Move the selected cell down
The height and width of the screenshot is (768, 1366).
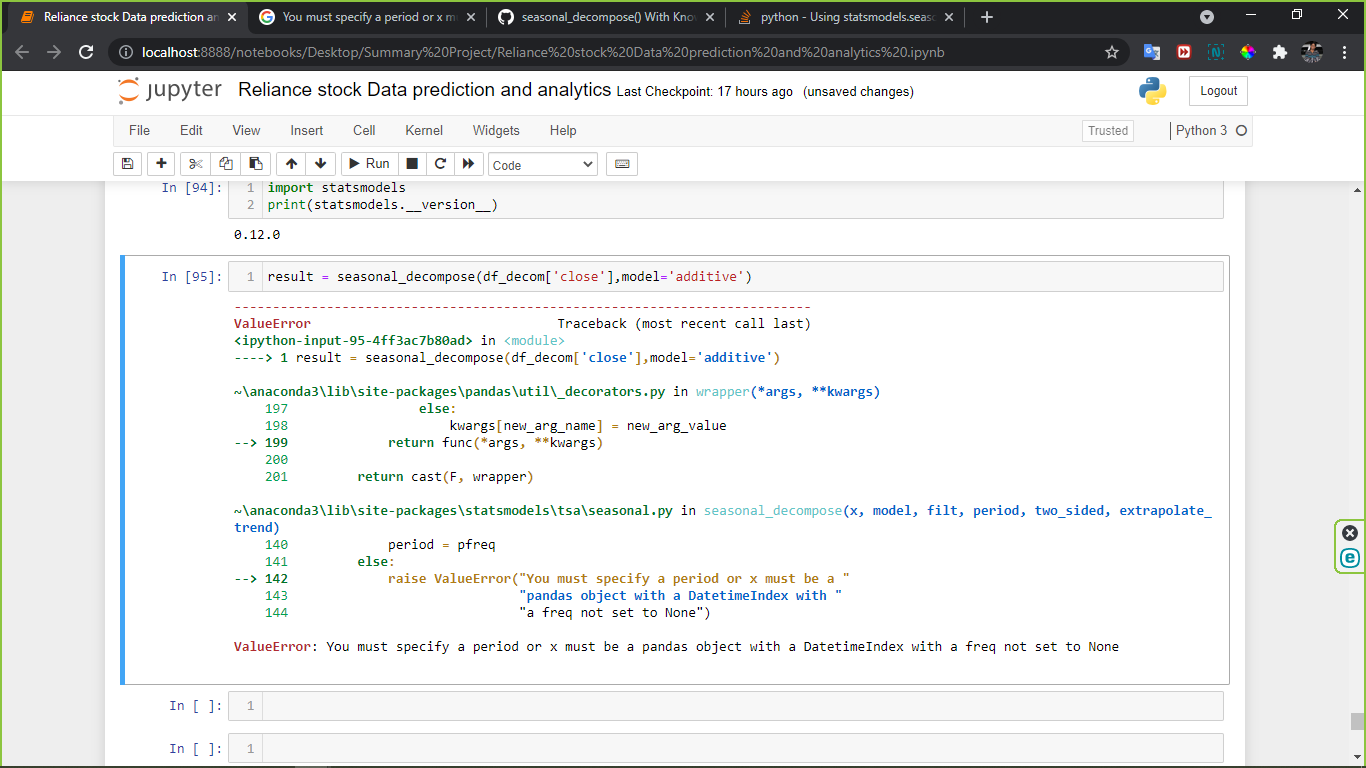click(319, 163)
